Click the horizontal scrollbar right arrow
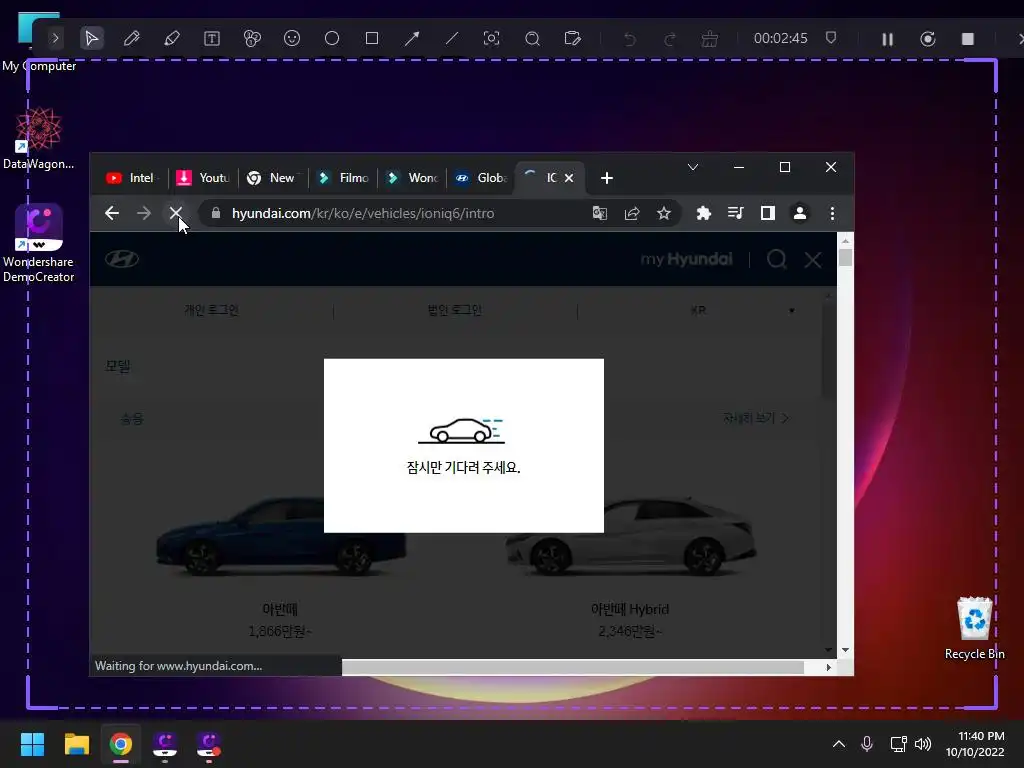This screenshot has width=1024, height=768. [x=828, y=667]
